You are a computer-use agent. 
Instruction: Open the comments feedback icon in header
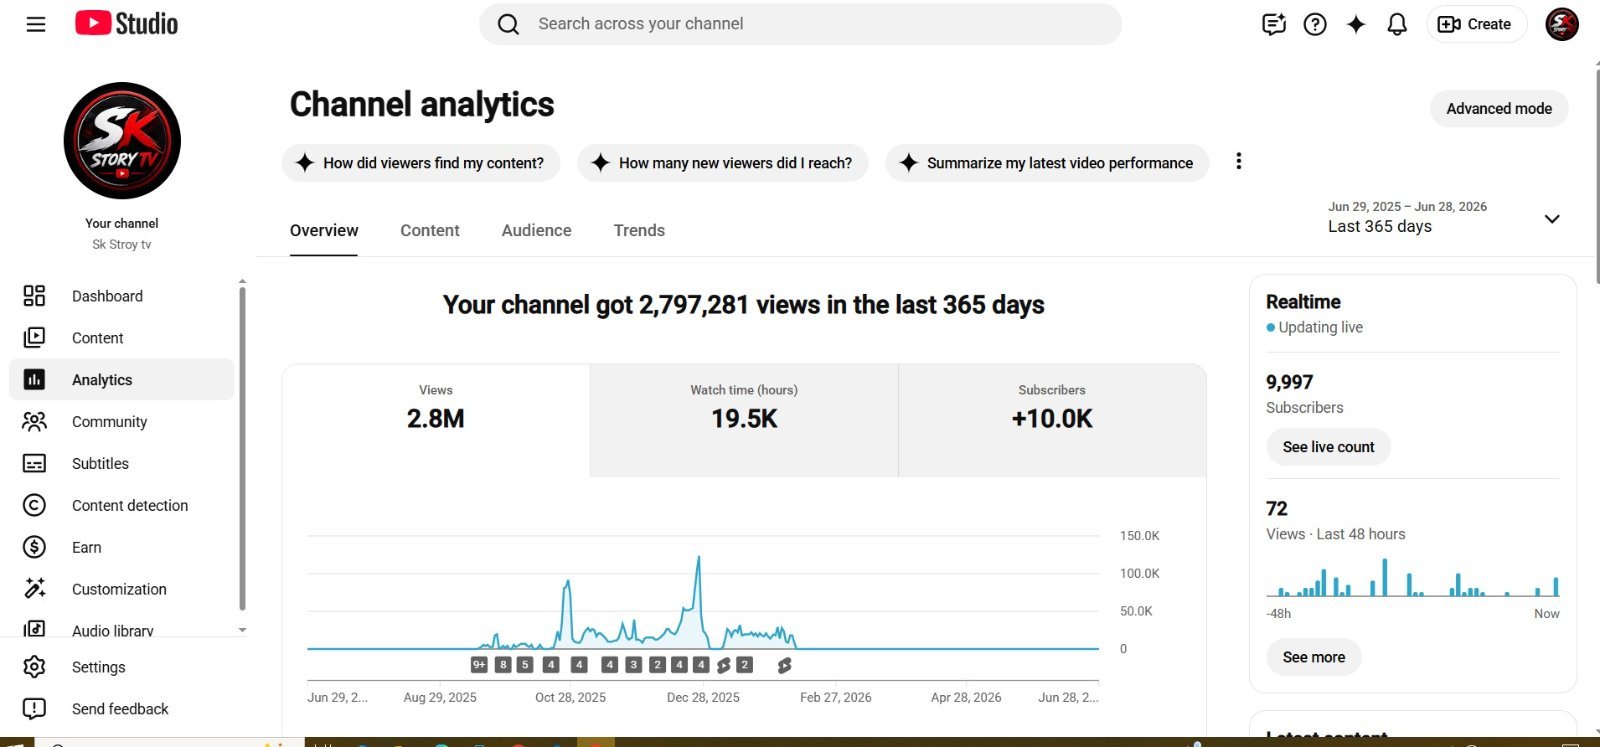pyautogui.click(x=1273, y=24)
